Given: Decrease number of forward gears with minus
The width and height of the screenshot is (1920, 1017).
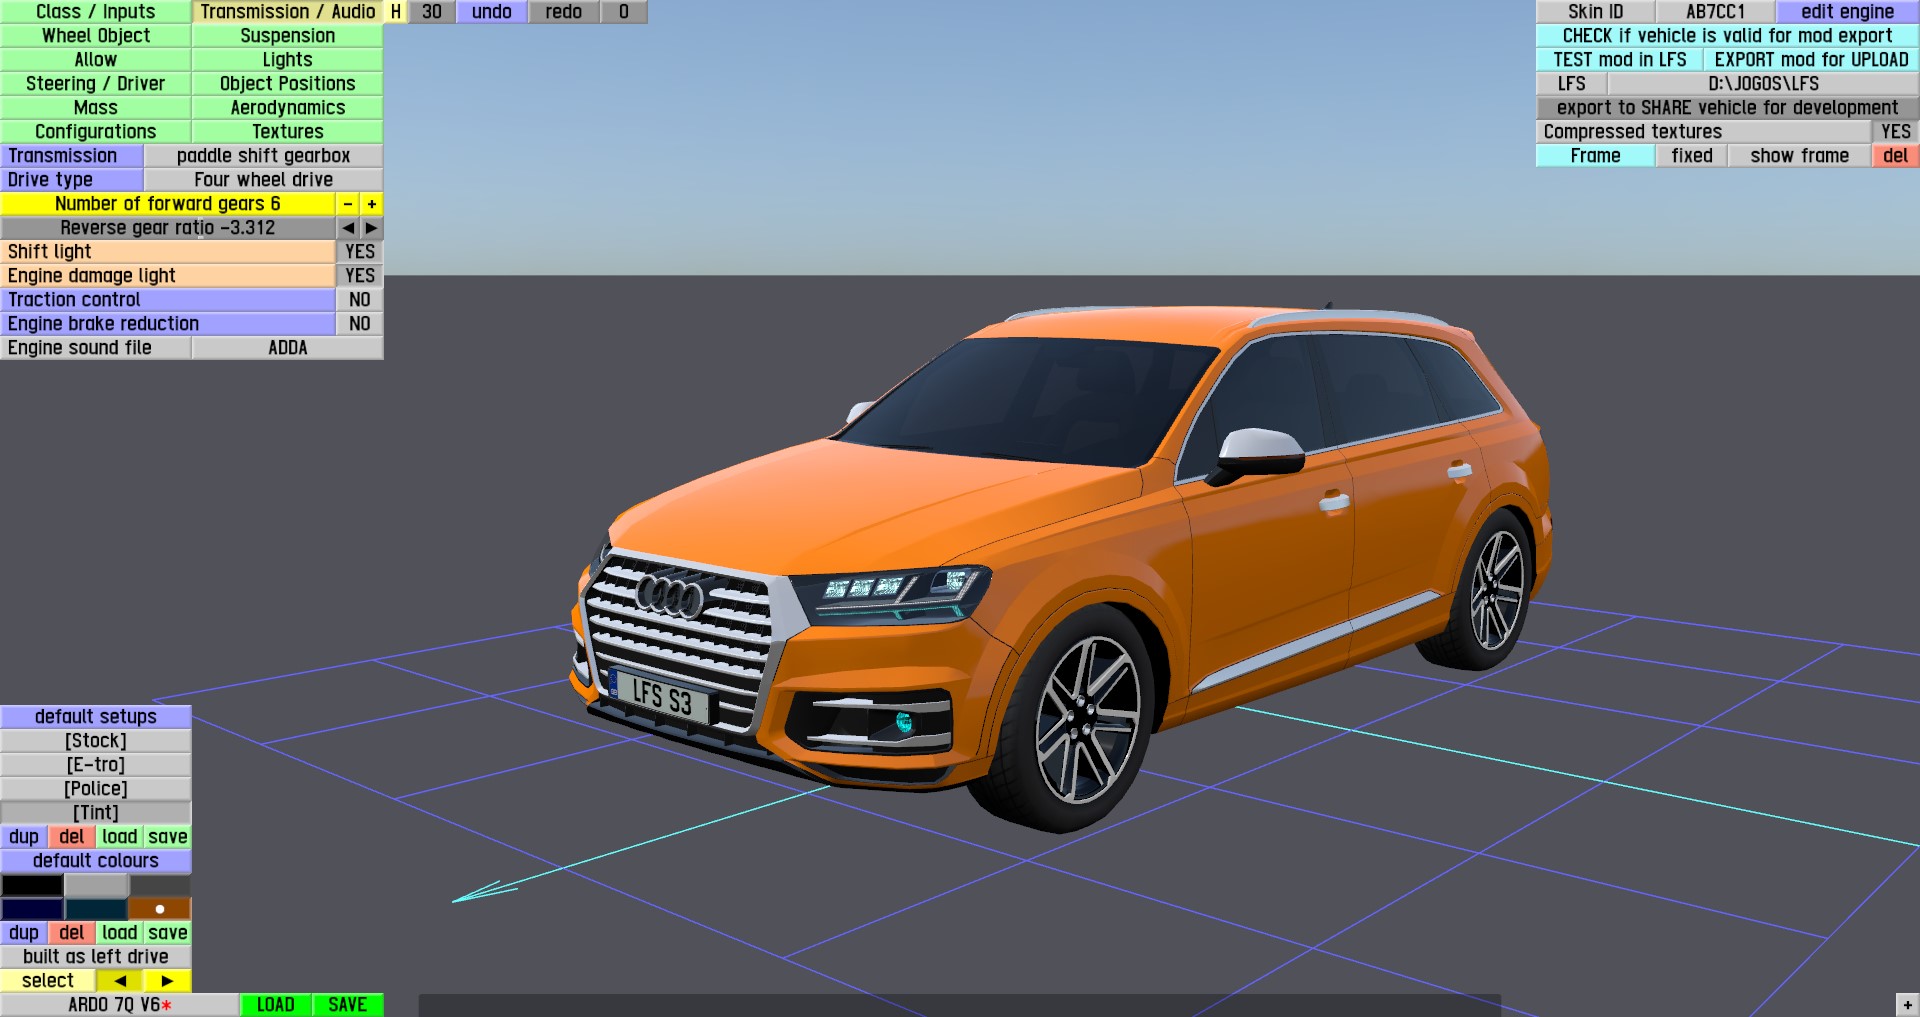Looking at the screenshot, I should tap(347, 204).
